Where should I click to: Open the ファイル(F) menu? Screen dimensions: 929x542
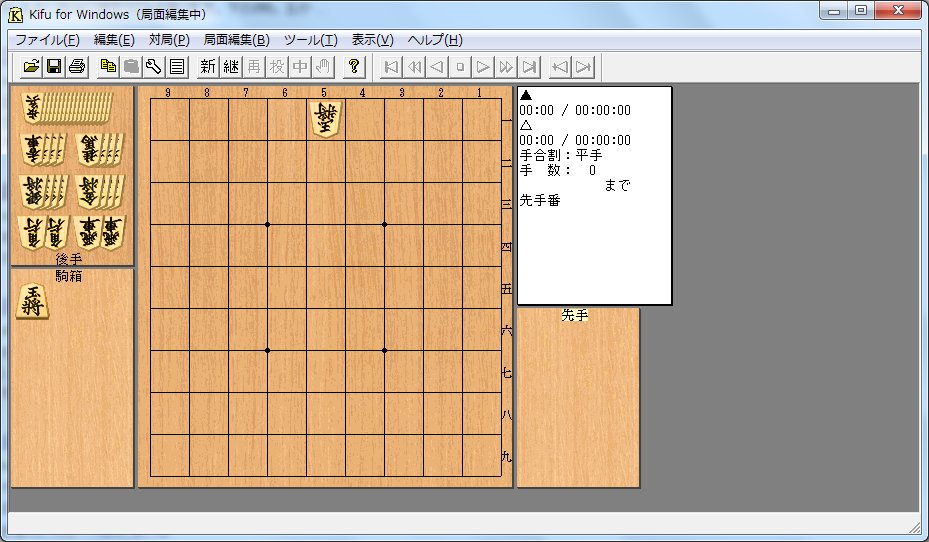(47, 40)
